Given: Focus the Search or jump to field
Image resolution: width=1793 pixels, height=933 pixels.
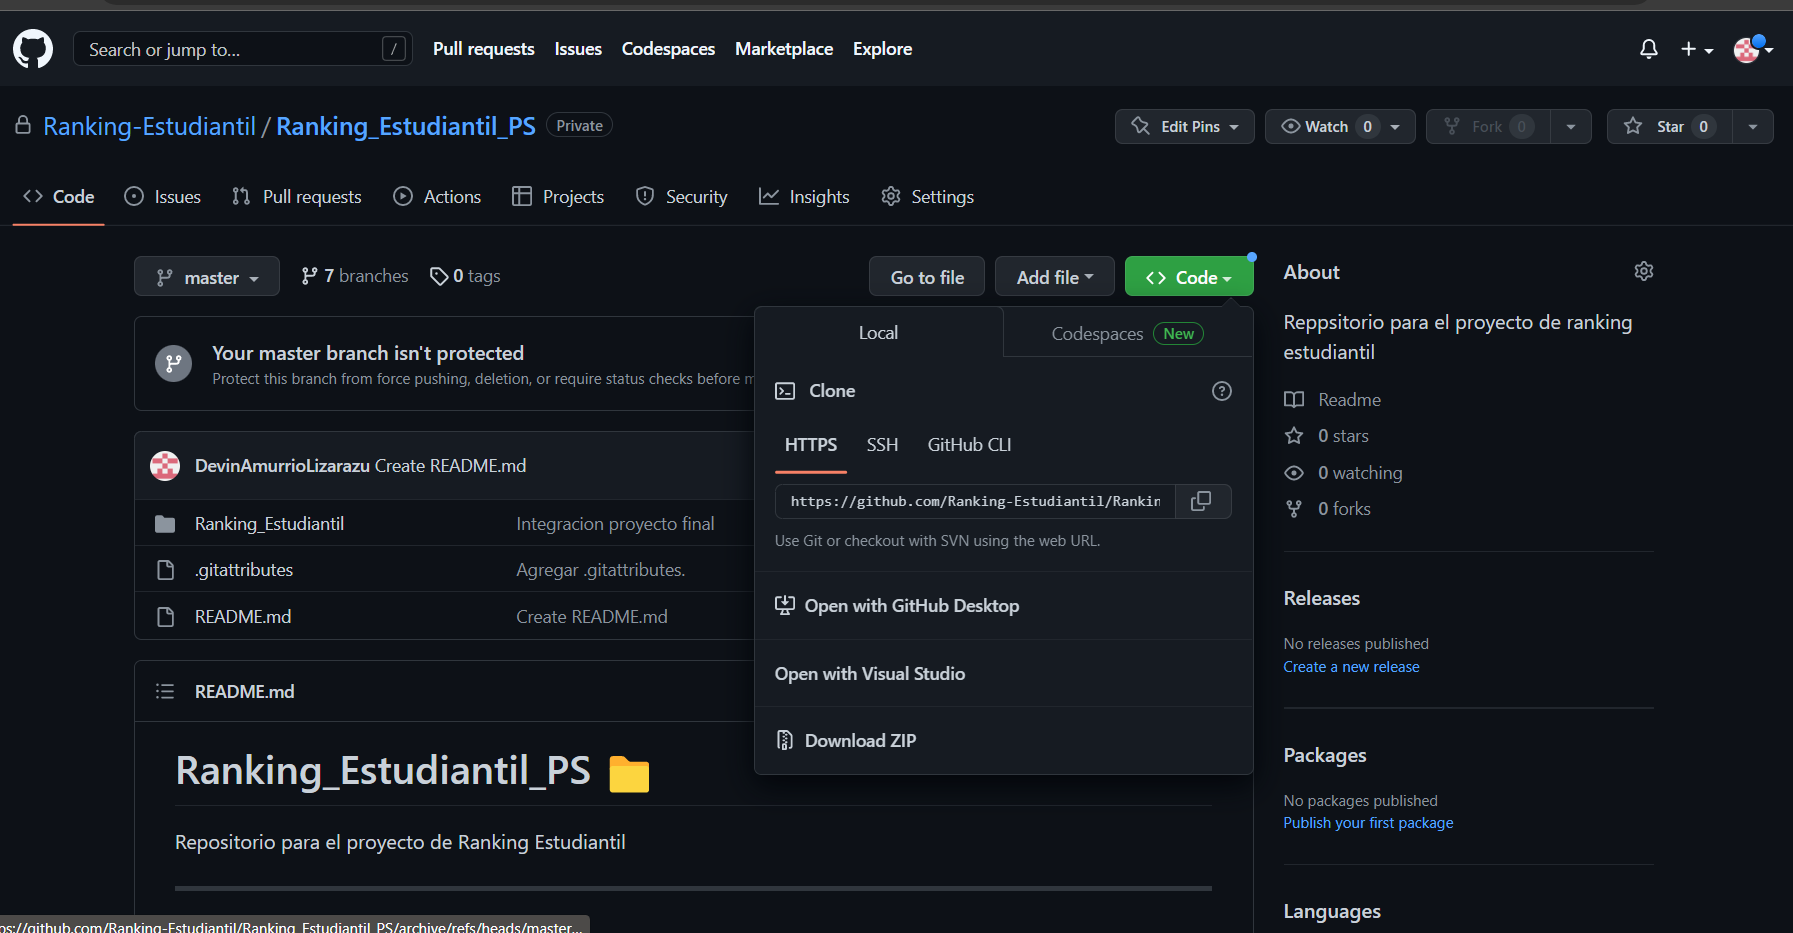Looking at the screenshot, I should (243, 49).
